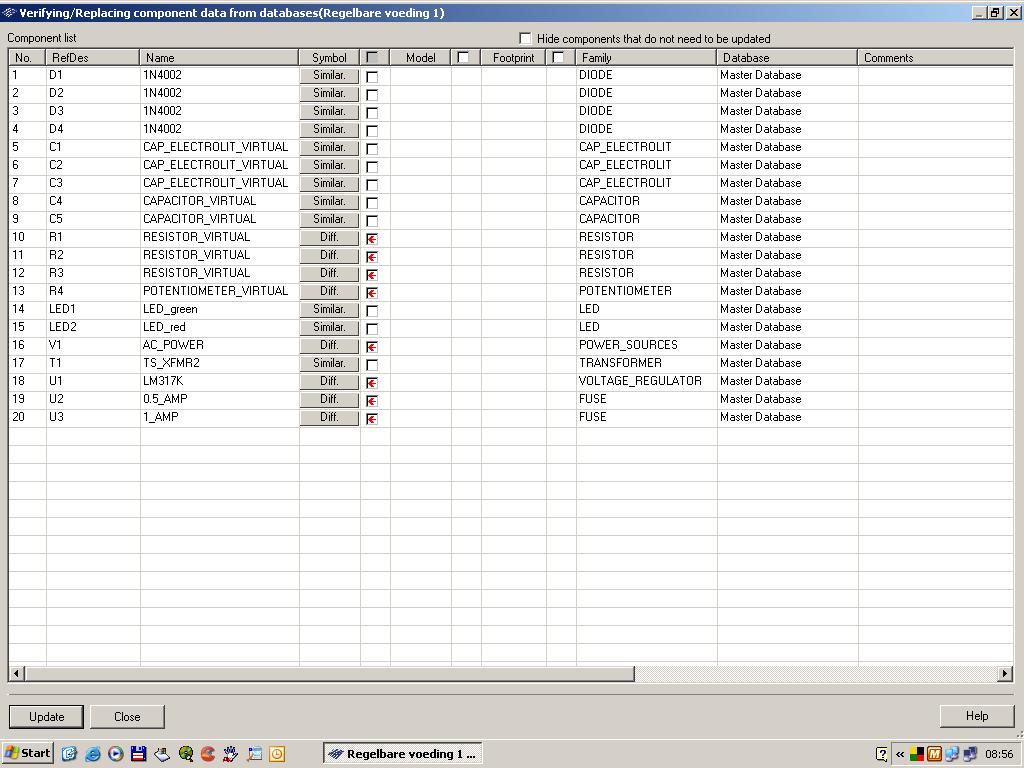The height and width of the screenshot is (768, 1024).
Task: Click the question mark icon in taskbar
Action: [881, 754]
